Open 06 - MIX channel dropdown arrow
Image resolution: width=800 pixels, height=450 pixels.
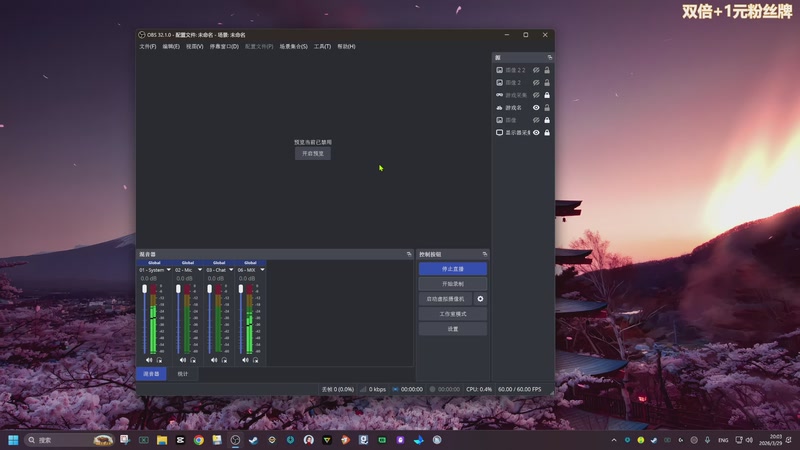[262, 270]
